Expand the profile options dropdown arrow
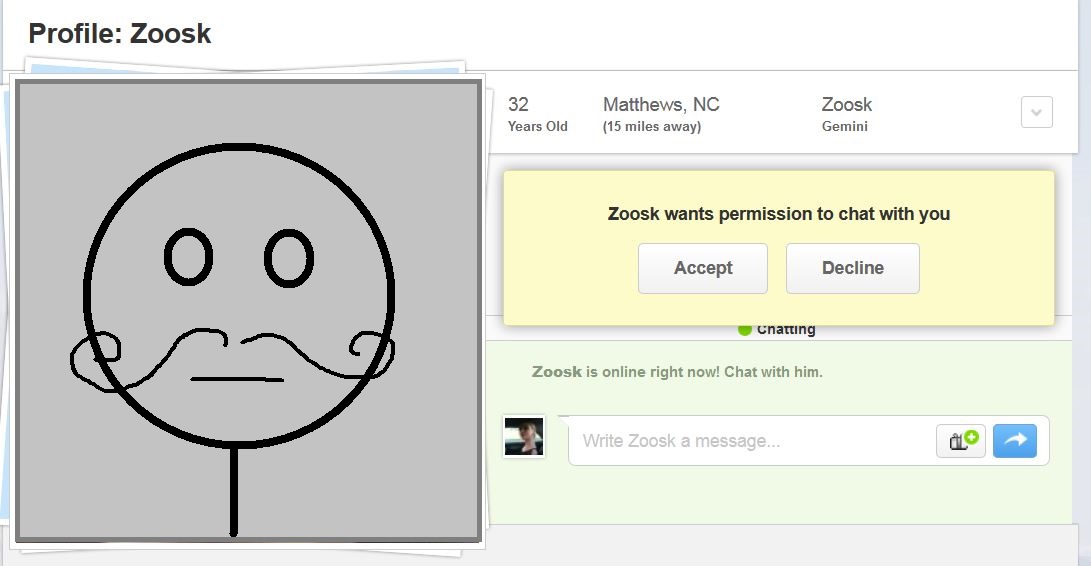Viewport: 1091px width, 566px height. pos(1036,112)
